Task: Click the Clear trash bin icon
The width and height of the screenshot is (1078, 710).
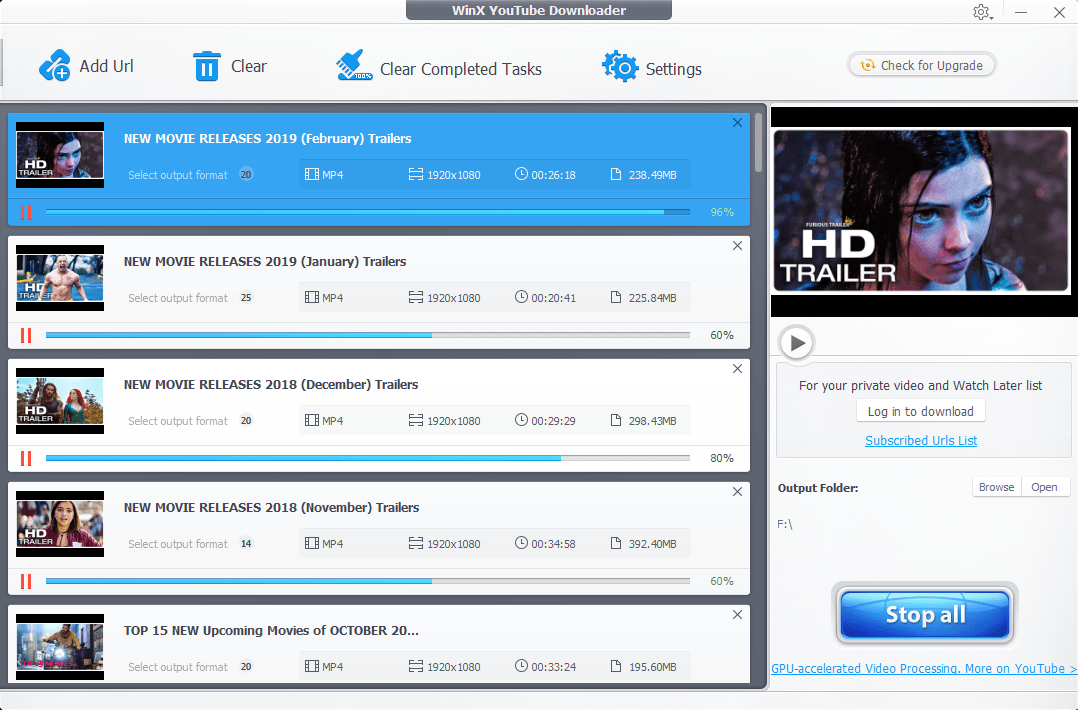Action: (206, 67)
